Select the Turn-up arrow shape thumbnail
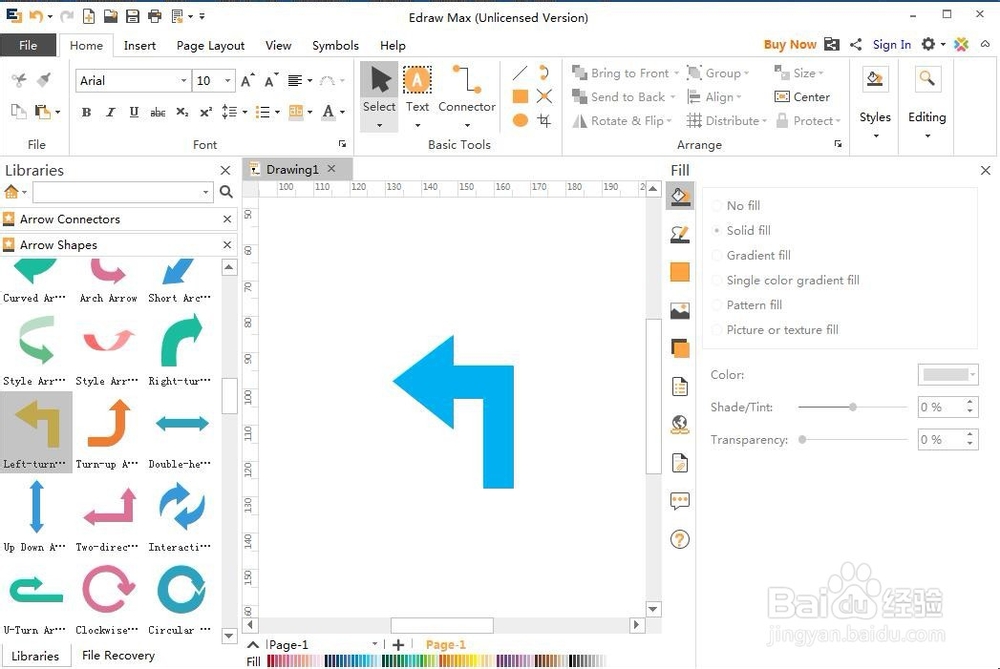 coord(108,431)
